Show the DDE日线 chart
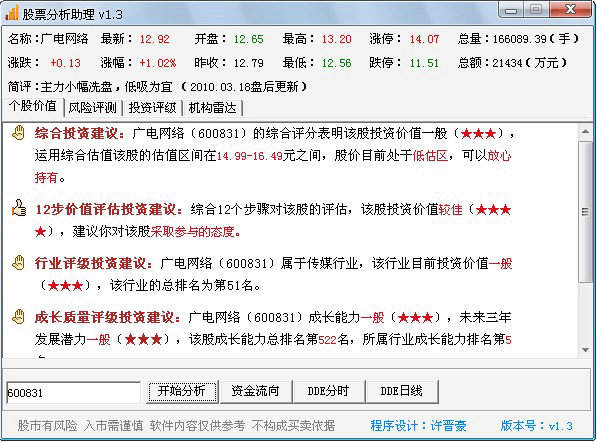Viewport: 597px width, 442px height. [402, 391]
